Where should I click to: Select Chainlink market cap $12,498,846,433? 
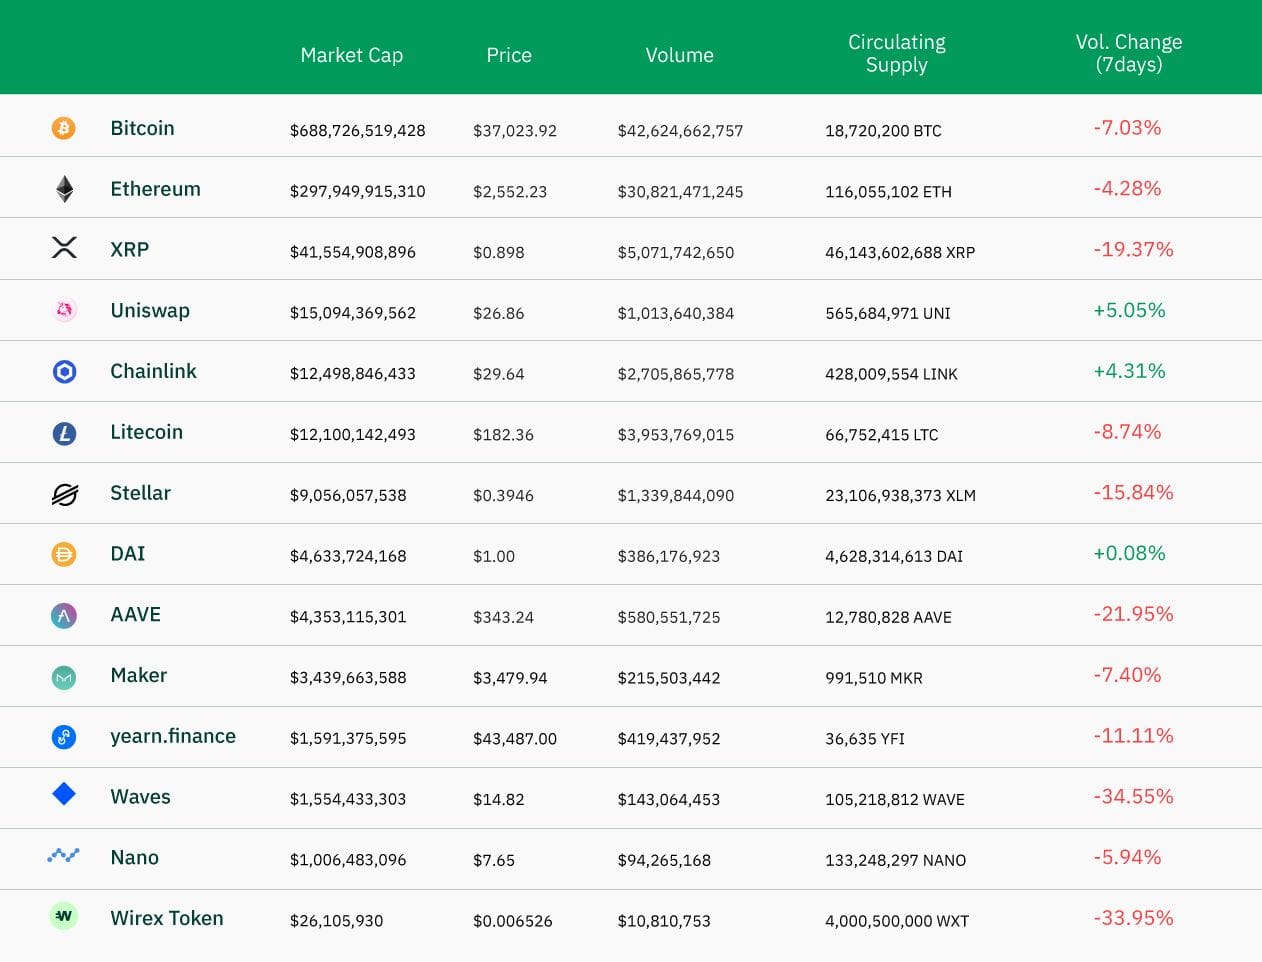click(x=353, y=374)
